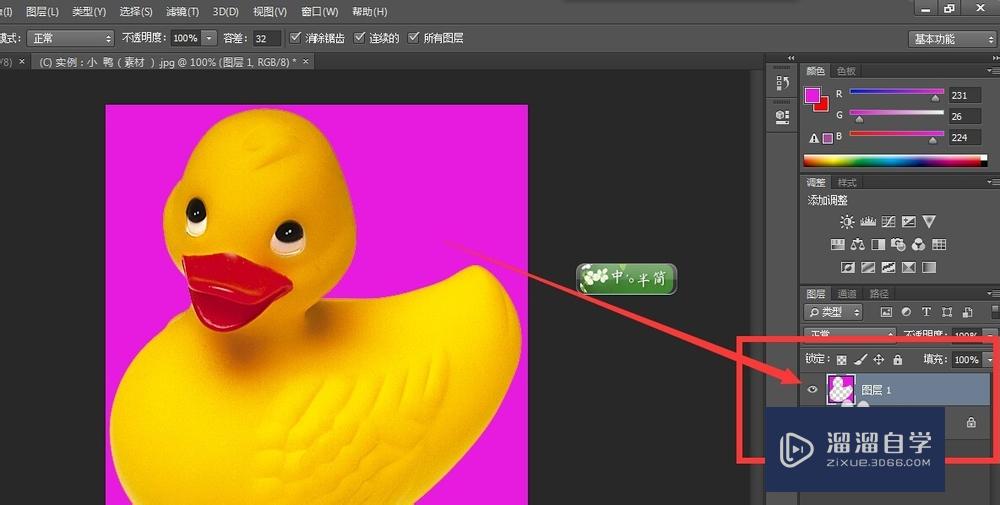The width and height of the screenshot is (1000, 505).
Task: Click the 容差 tolerance field showing 32
Action: (267, 38)
